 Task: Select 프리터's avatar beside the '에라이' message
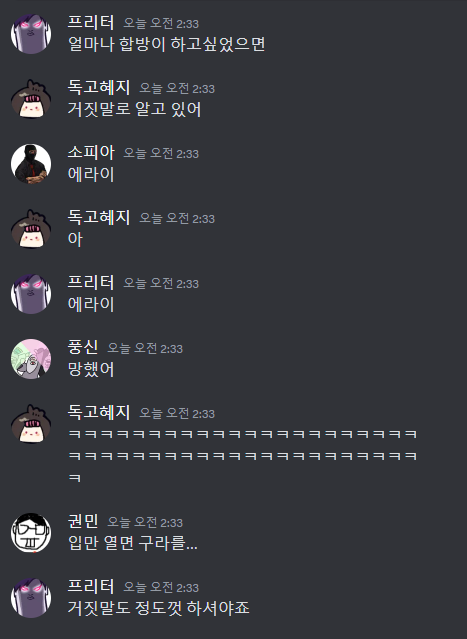pos(31,293)
